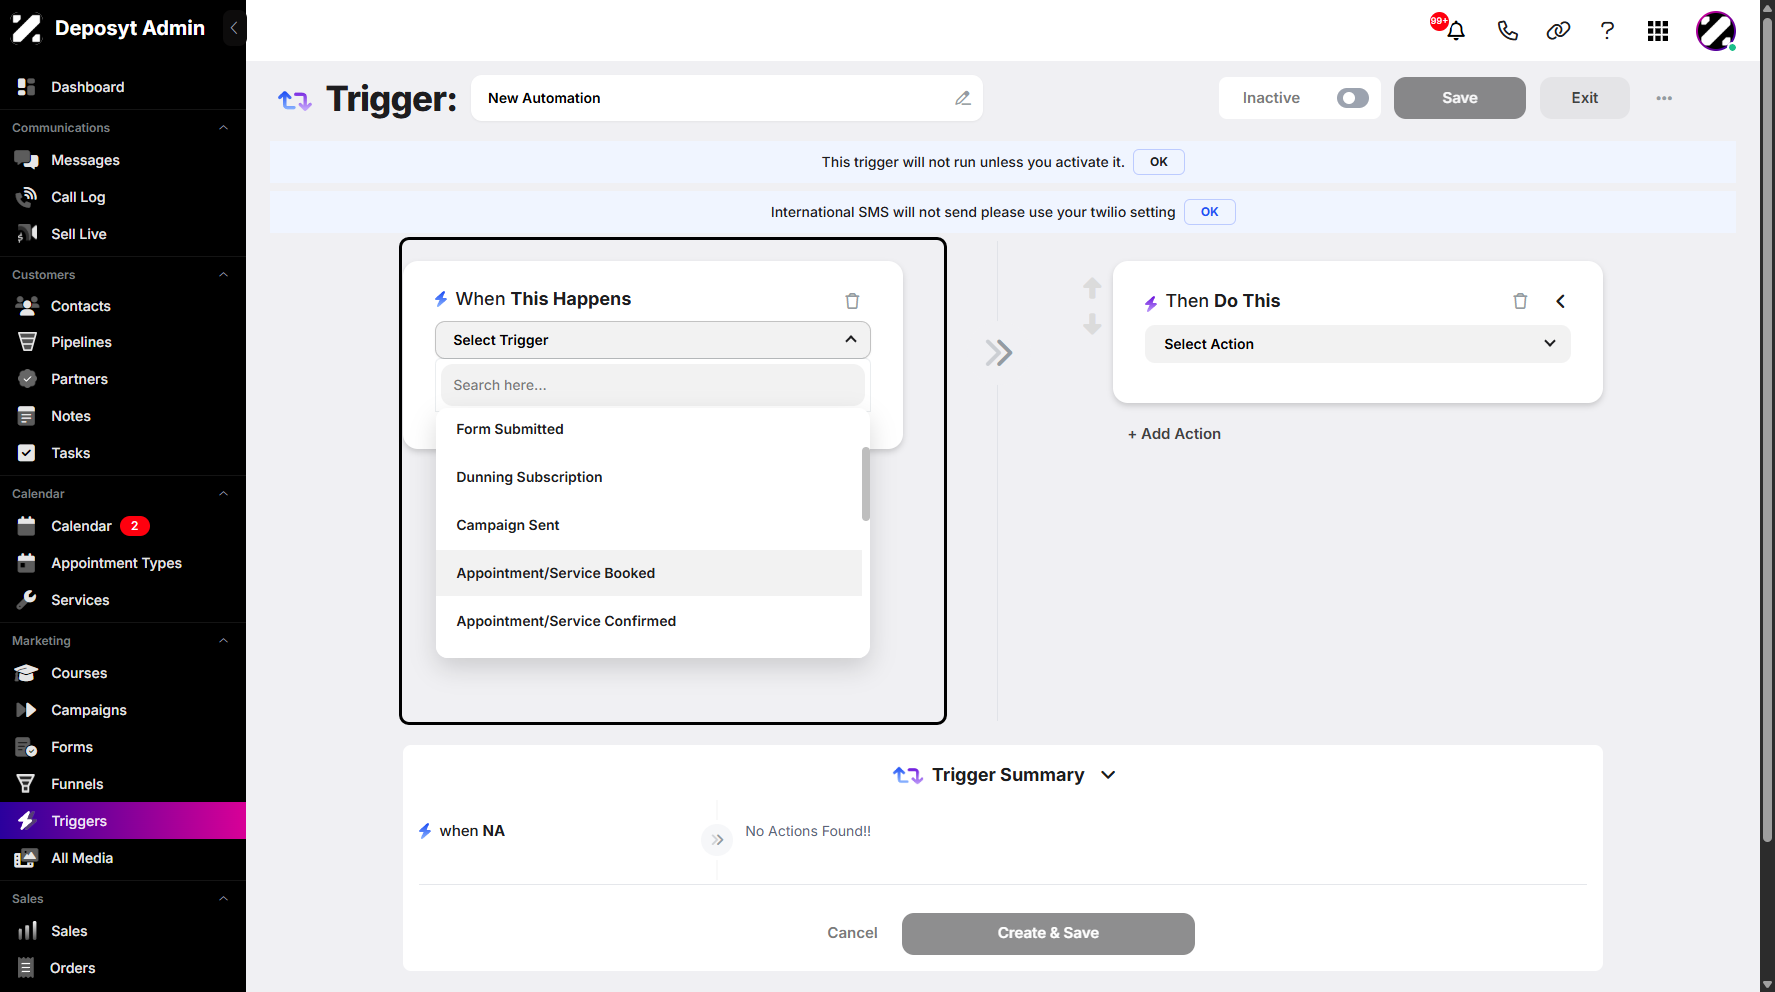Dismiss the International SMS notice OK
The height and width of the screenshot is (992, 1775).
[1209, 212]
